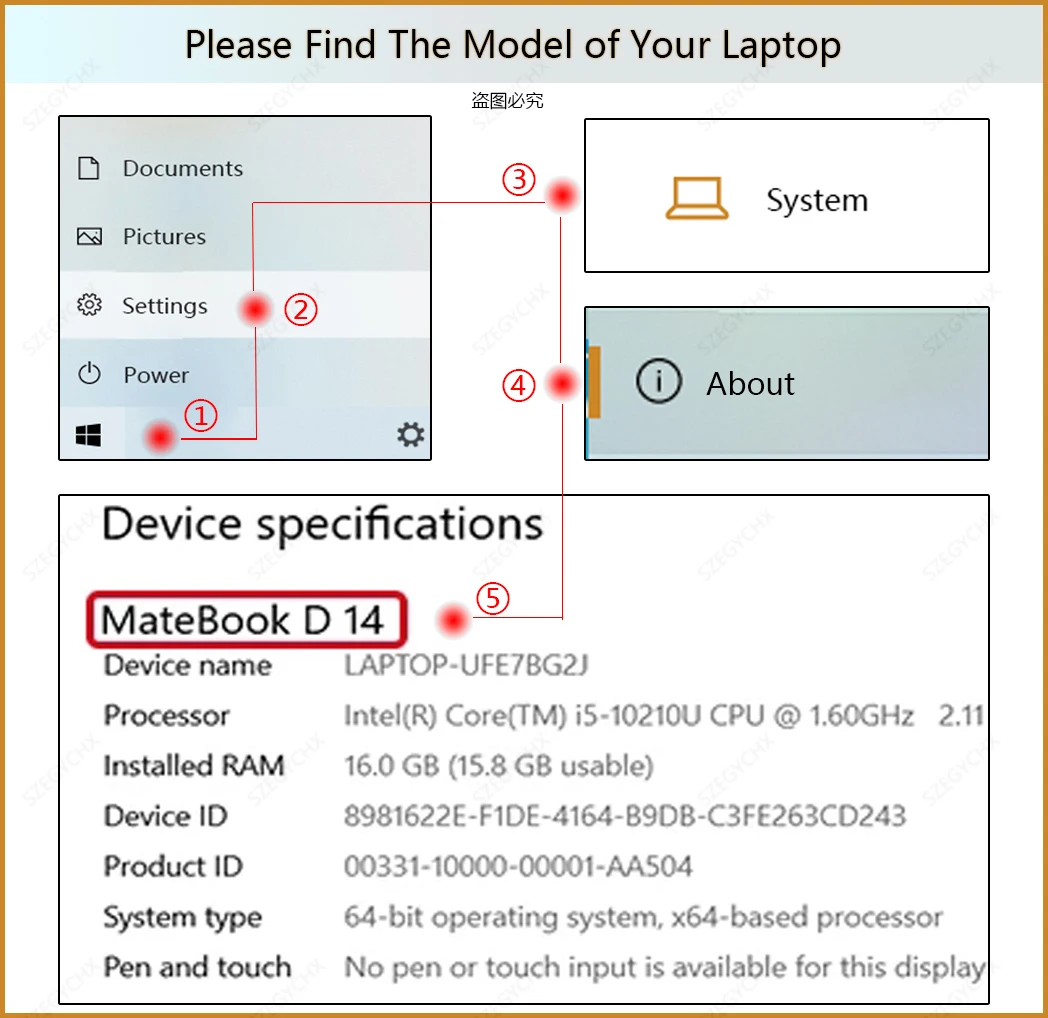This screenshot has height=1018, width=1048.
Task: Select Power from the Start menu
Action: click(156, 375)
